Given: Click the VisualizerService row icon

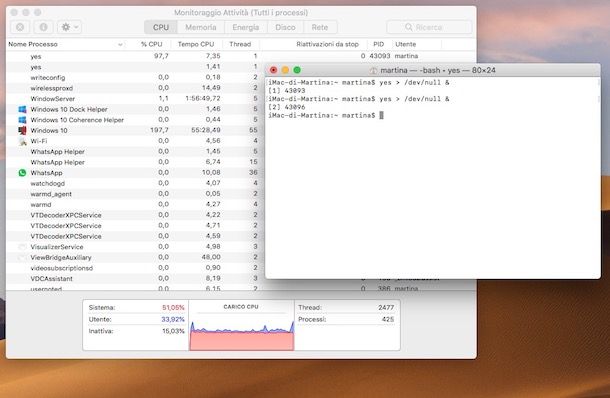Looking at the screenshot, I should pyautogui.click(x=23, y=247).
